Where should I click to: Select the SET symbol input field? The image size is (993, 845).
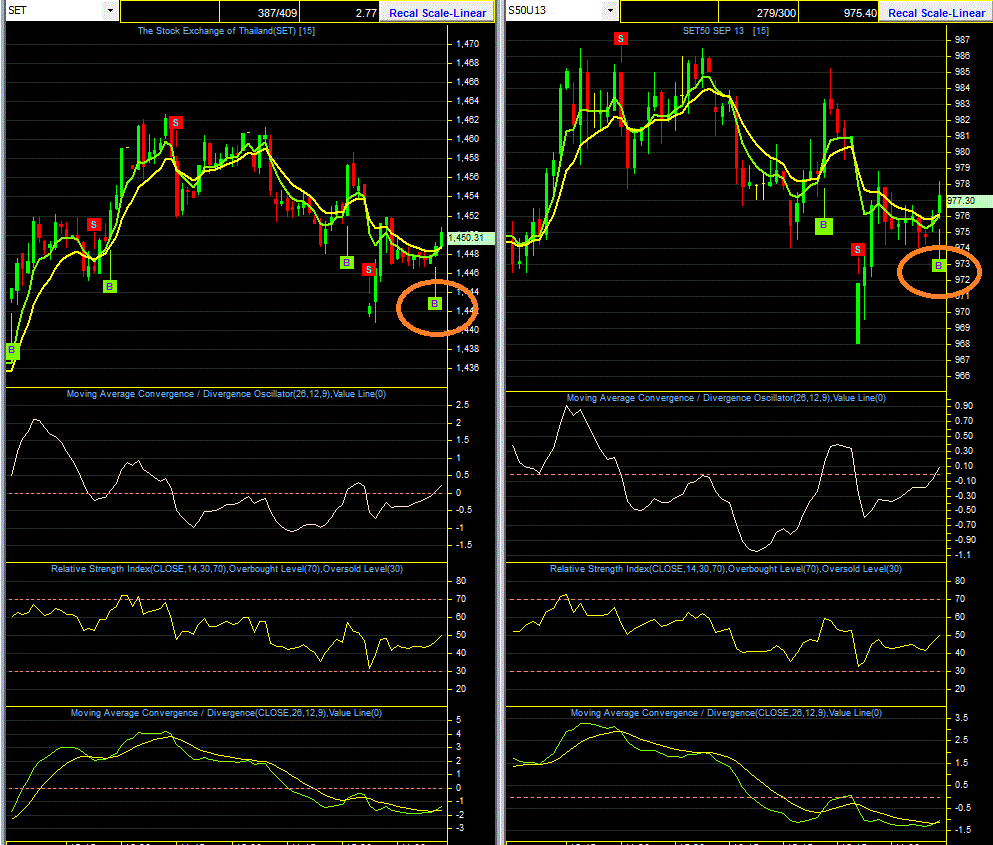(x=54, y=10)
